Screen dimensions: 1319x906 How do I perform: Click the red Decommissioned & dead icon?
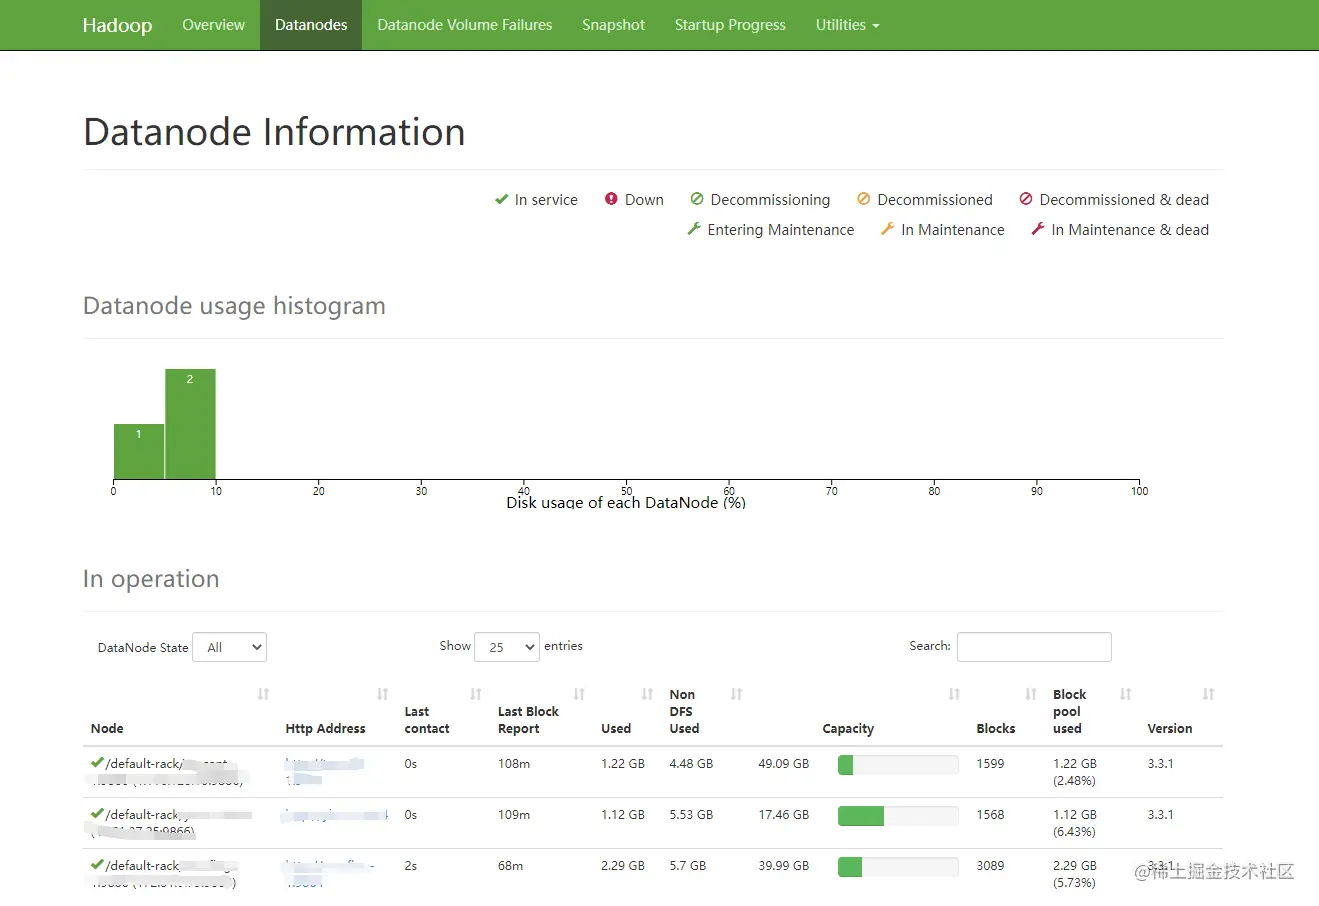pyautogui.click(x=1026, y=199)
